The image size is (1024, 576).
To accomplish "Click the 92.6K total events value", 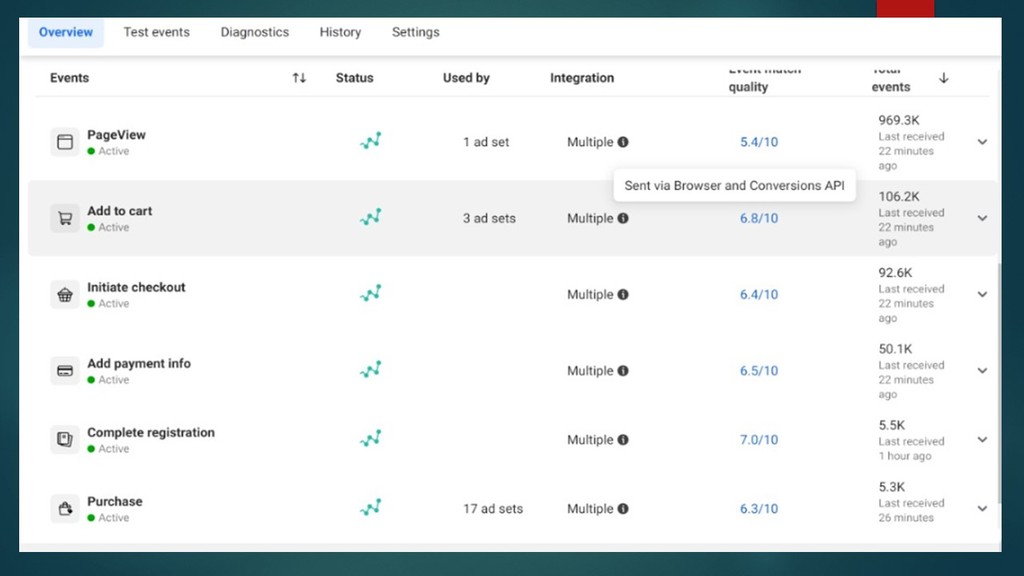I will (x=895, y=273).
